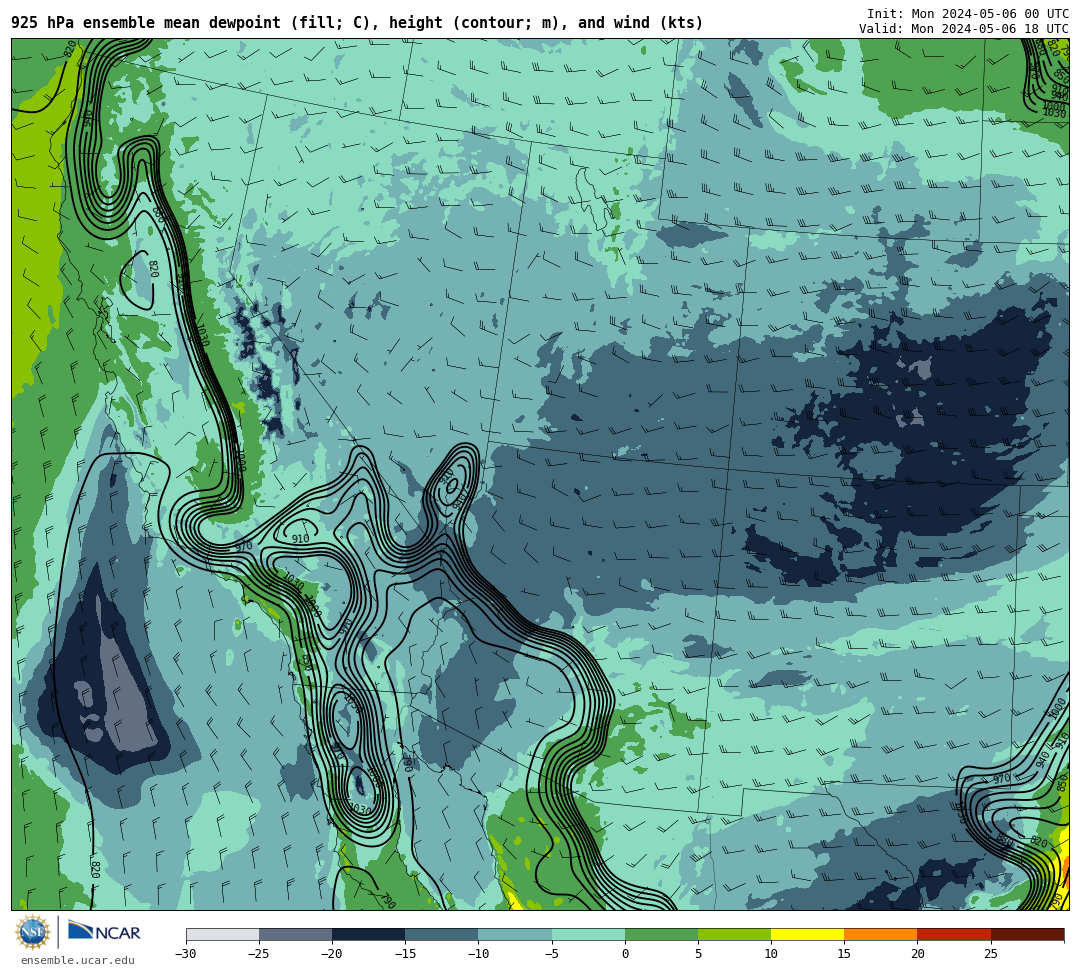Pick the -30 to -25 light gray swatch
Image resolution: width=1080 pixels, height=973 pixels.
coord(222,934)
